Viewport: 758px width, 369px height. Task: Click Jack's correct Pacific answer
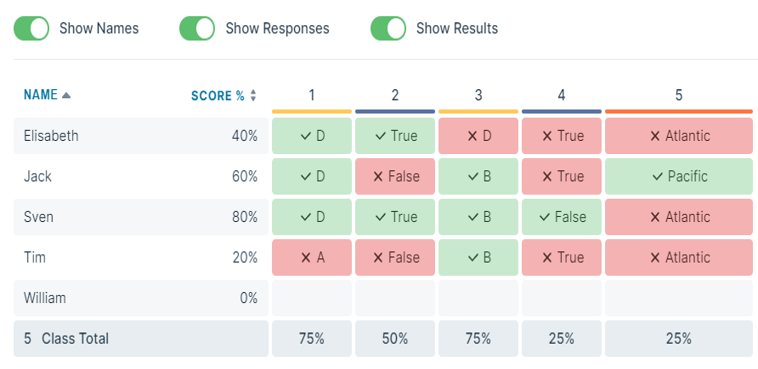coord(679,177)
